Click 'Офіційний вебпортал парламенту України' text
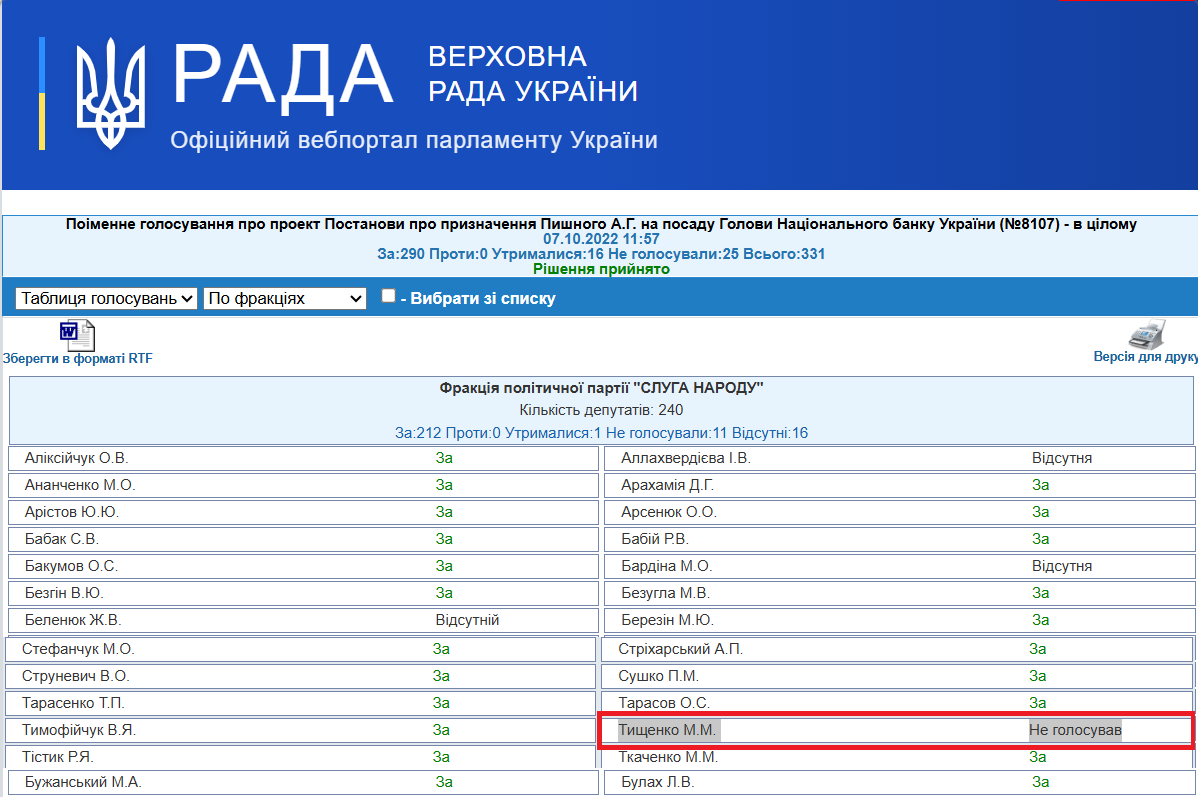 point(413,140)
